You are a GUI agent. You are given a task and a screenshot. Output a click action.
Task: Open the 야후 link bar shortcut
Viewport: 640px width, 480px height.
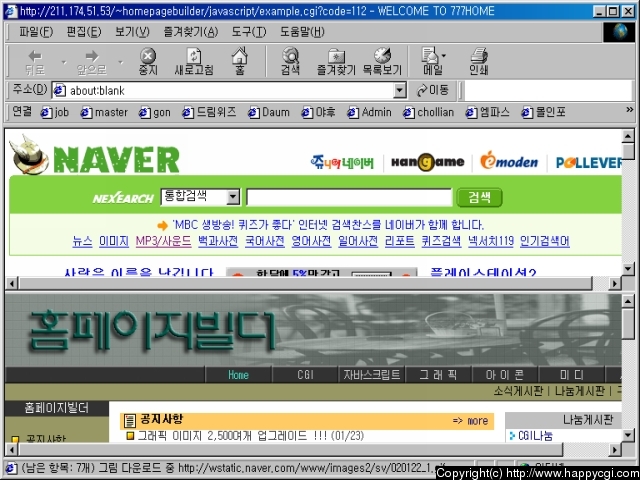point(318,112)
